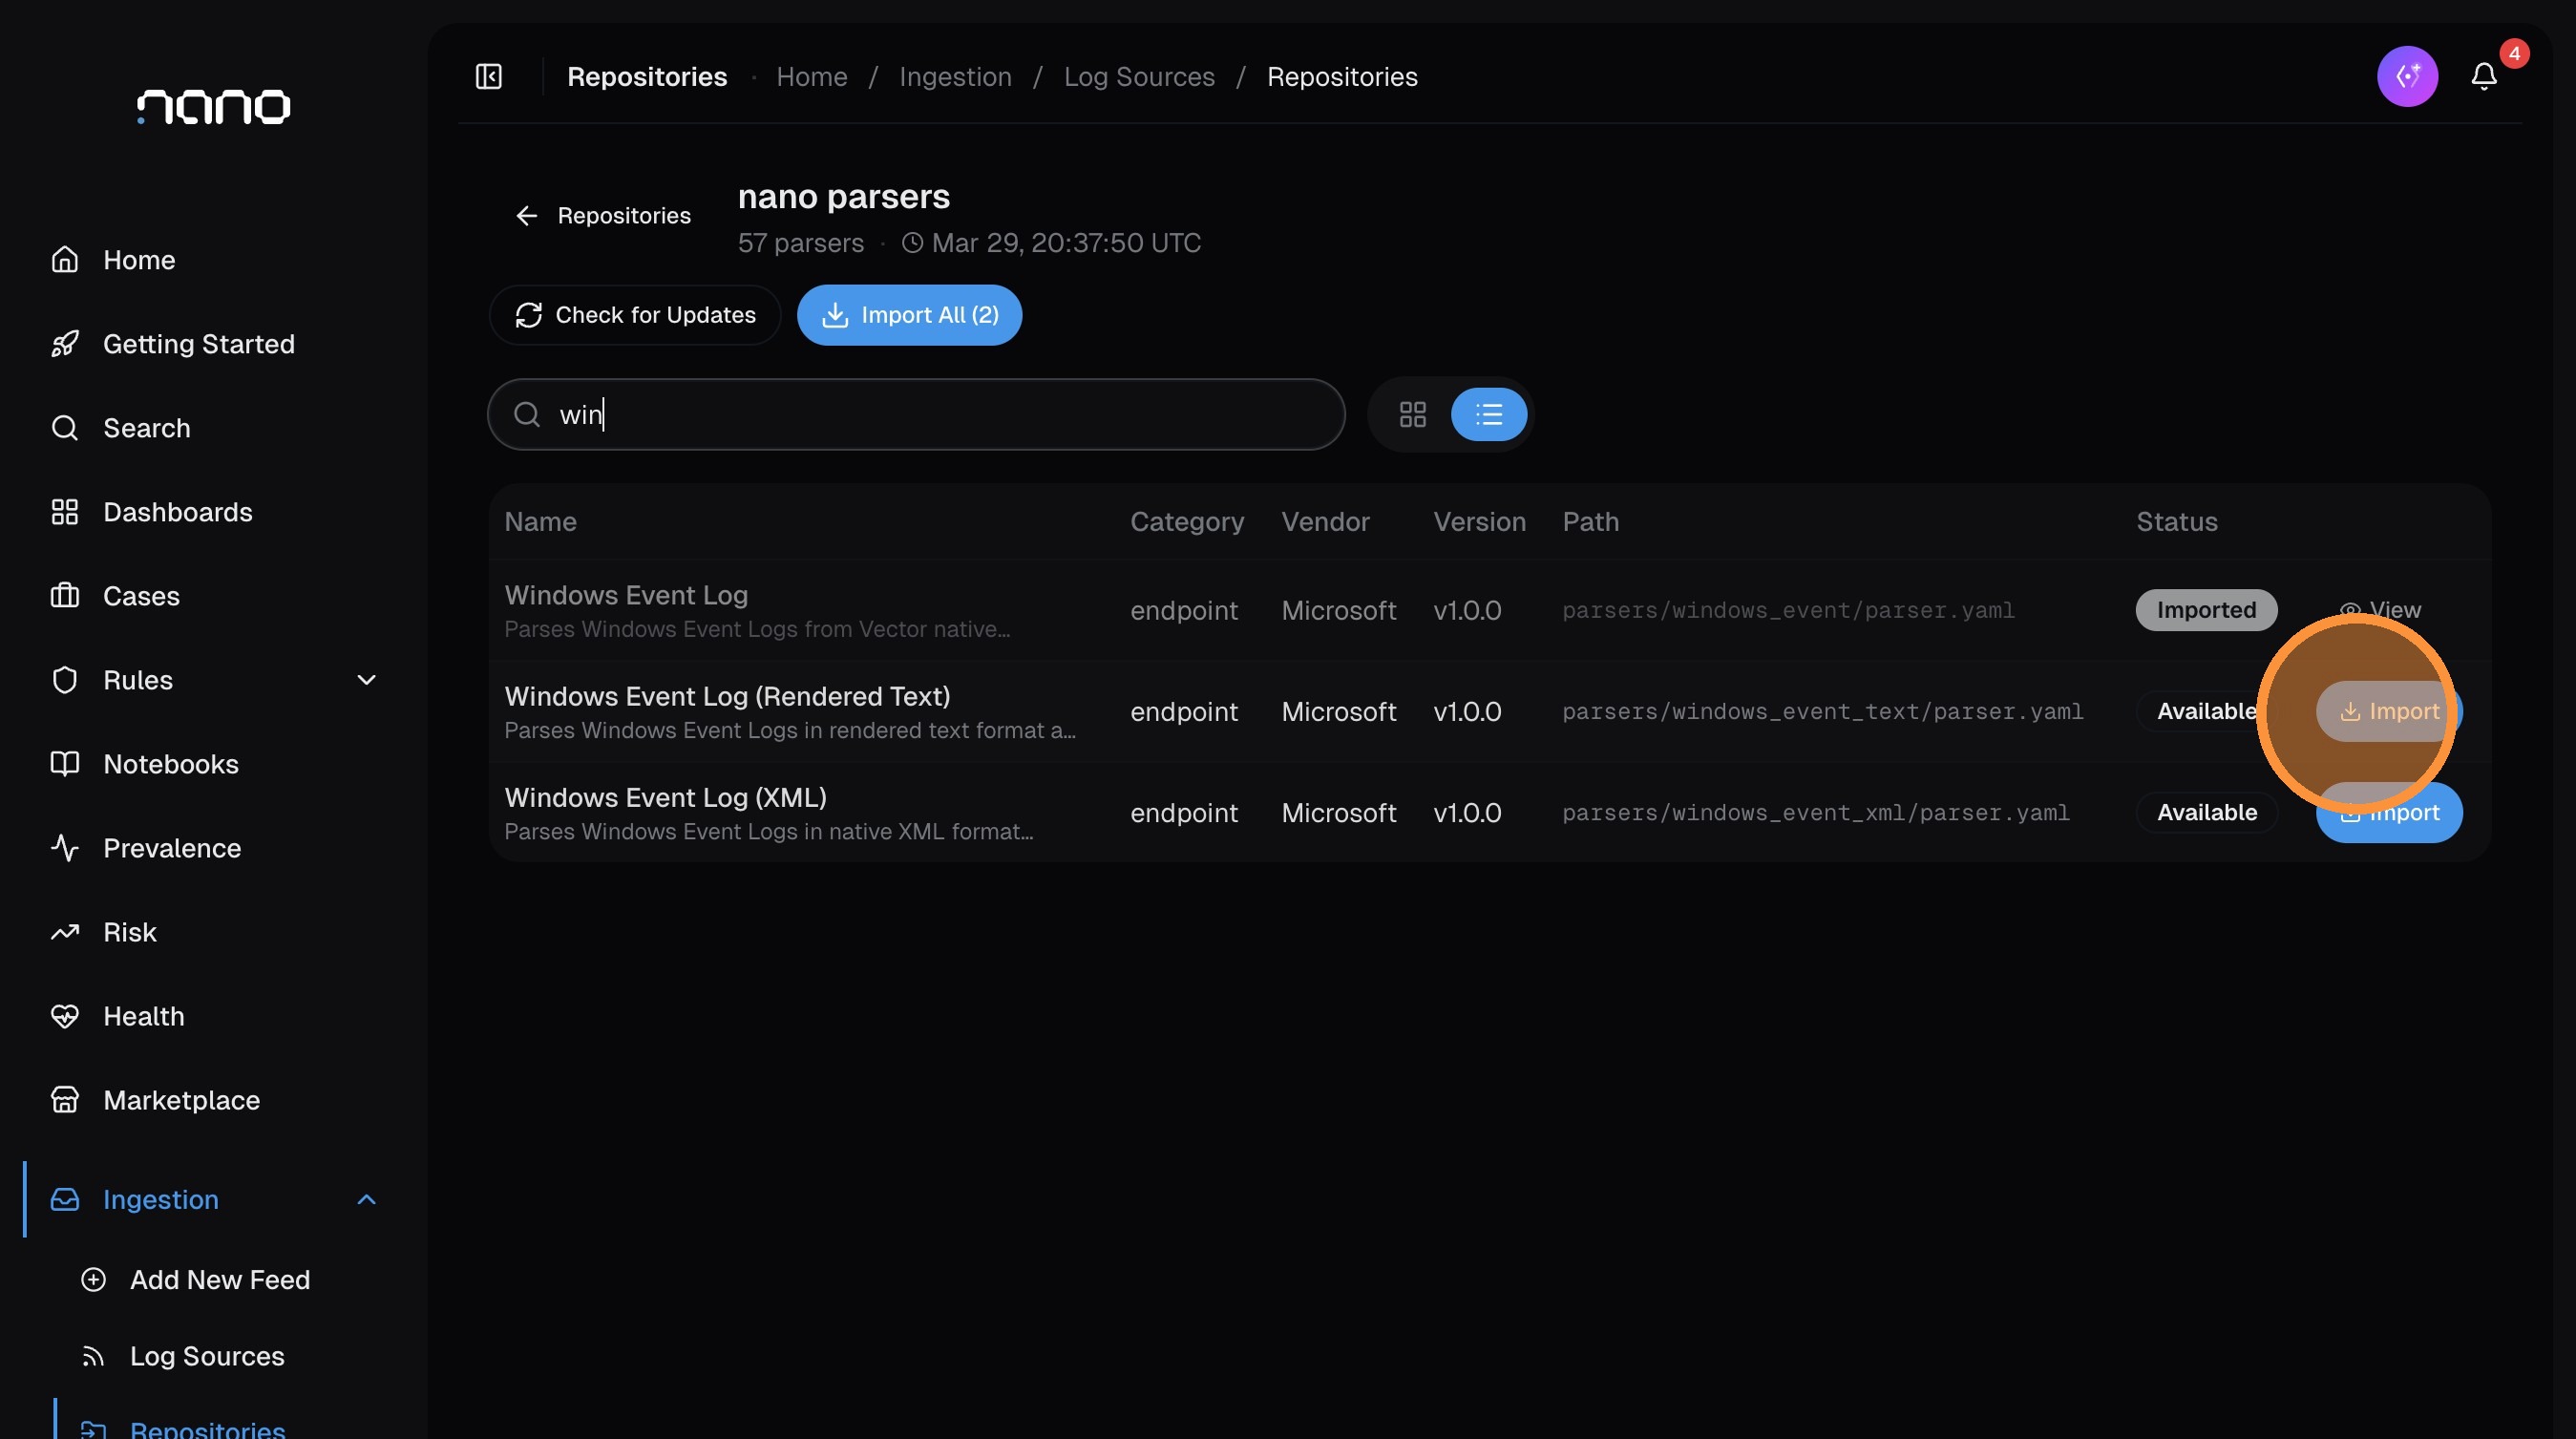Click the Import All (2) button
This screenshot has width=2576, height=1439.
click(909, 315)
